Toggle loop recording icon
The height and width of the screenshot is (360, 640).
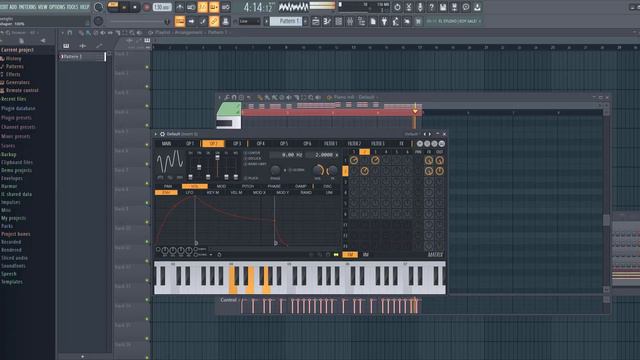[x=225, y=7]
